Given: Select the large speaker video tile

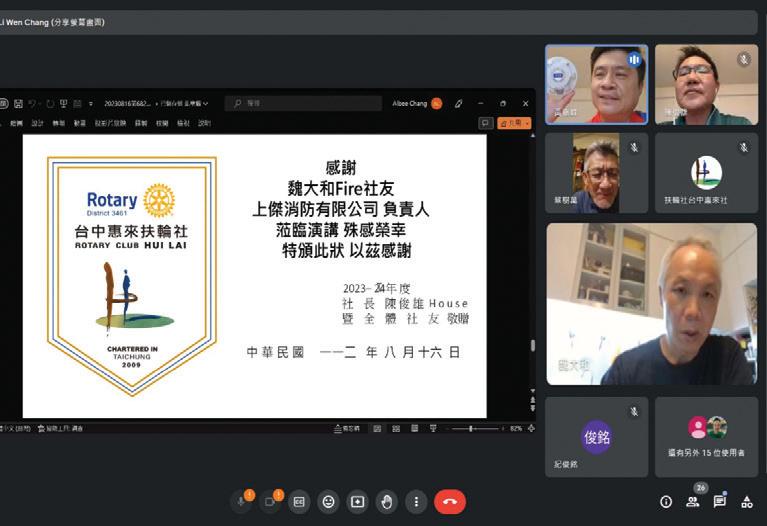Looking at the screenshot, I should 652,304.
